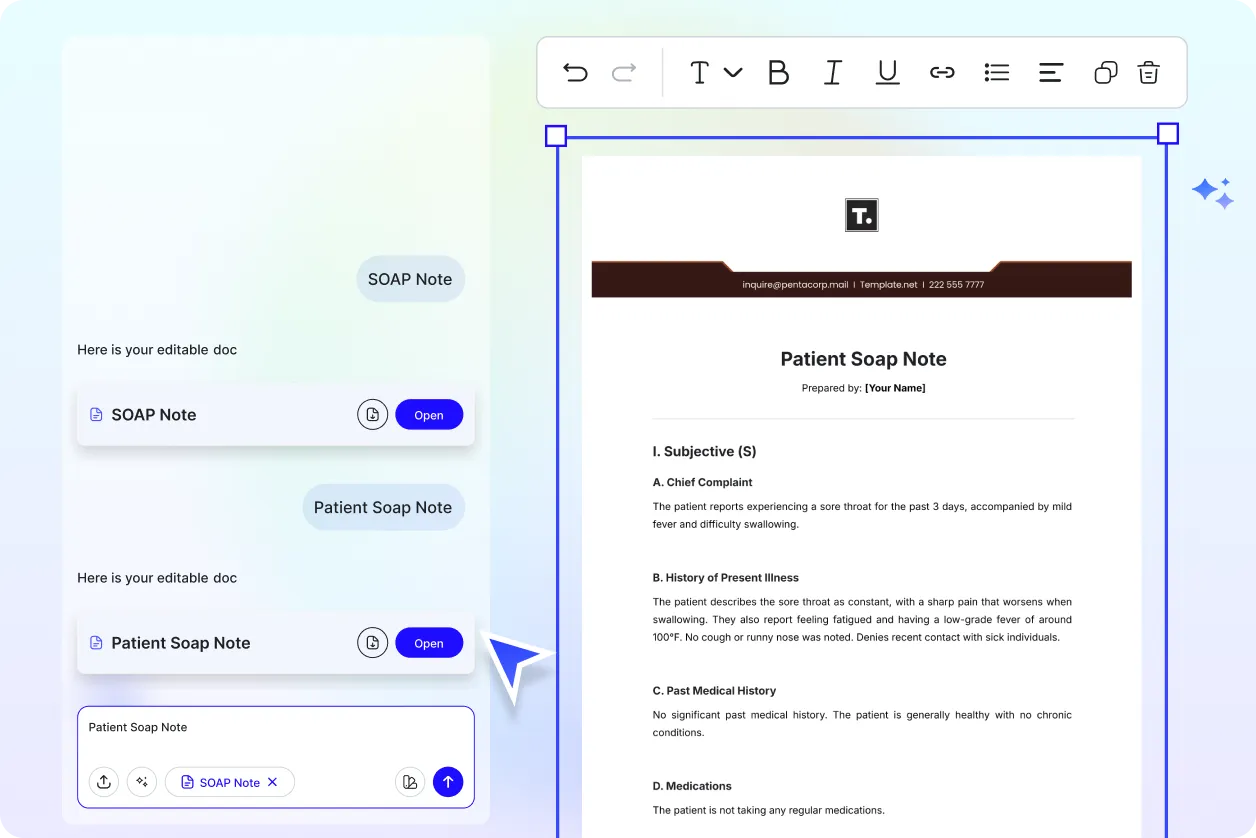Click the upload icon in prompt box

(104, 782)
